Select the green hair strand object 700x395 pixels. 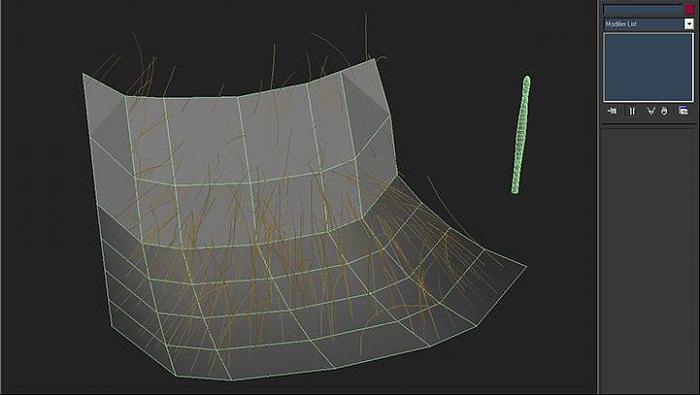click(521, 134)
